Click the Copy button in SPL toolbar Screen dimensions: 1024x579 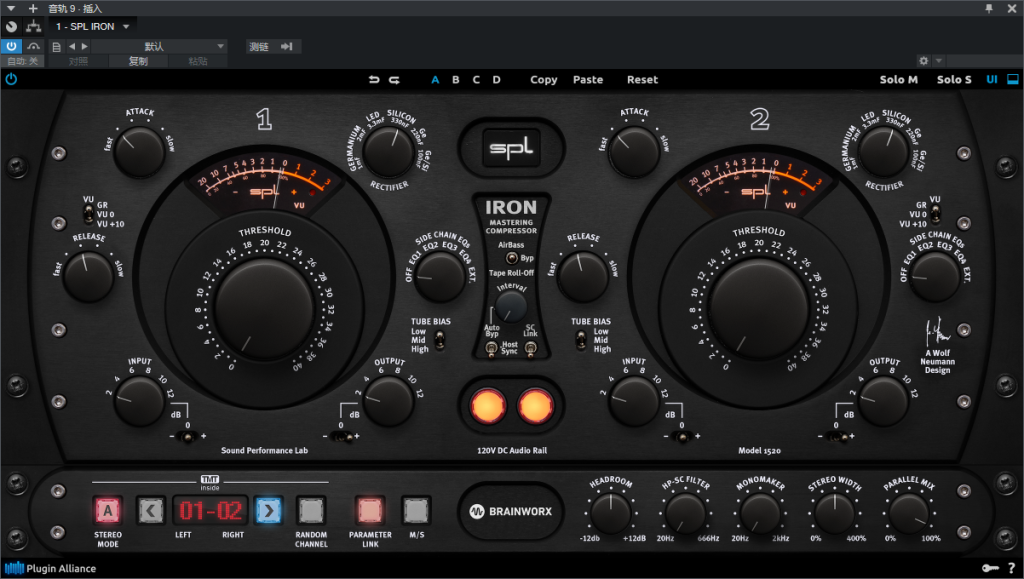[x=543, y=80]
